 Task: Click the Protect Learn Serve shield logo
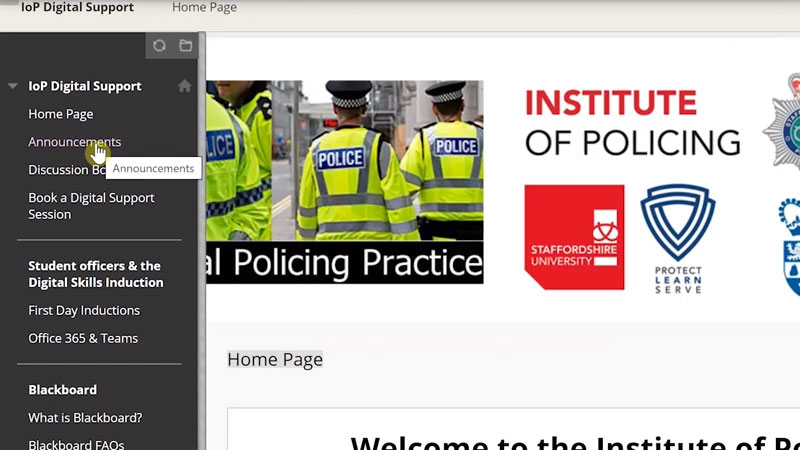coord(678,237)
